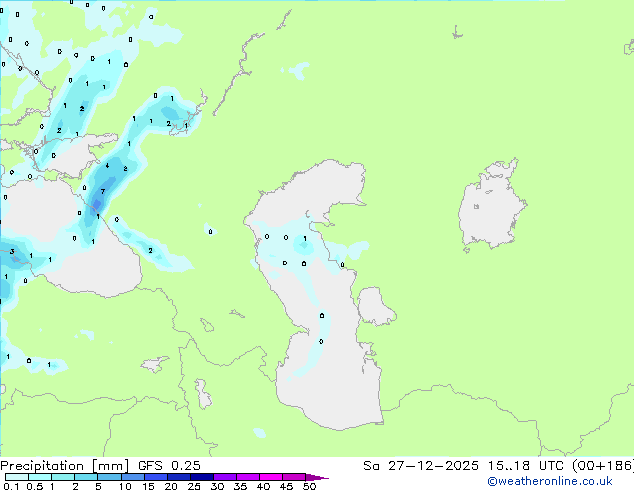Click the 'GFS 0.25' model label
This screenshot has width=634, height=490.
tap(169, 466)
